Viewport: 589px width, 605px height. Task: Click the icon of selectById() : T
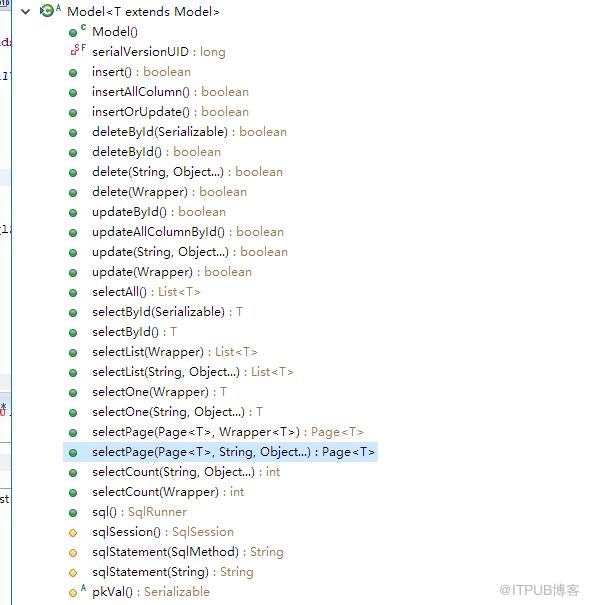(x=73, y=333)
